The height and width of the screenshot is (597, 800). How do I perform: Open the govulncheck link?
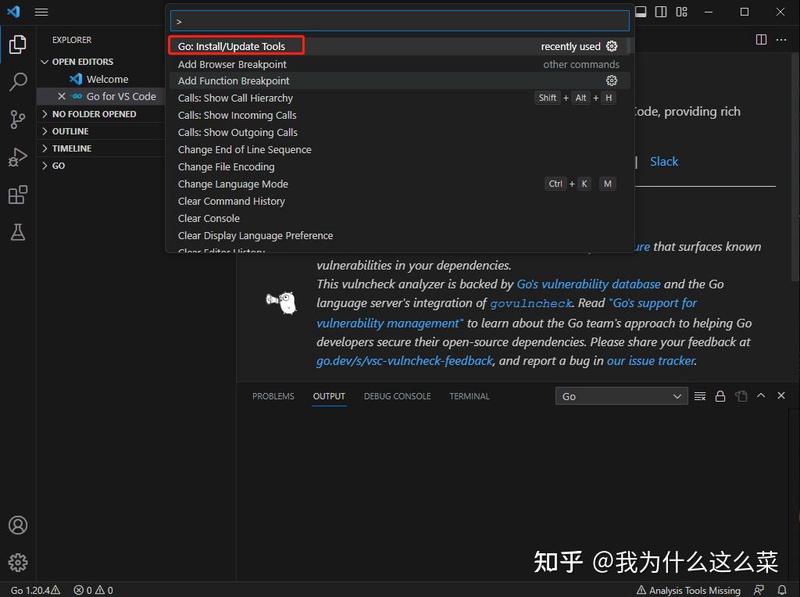(x=531, y=304)
